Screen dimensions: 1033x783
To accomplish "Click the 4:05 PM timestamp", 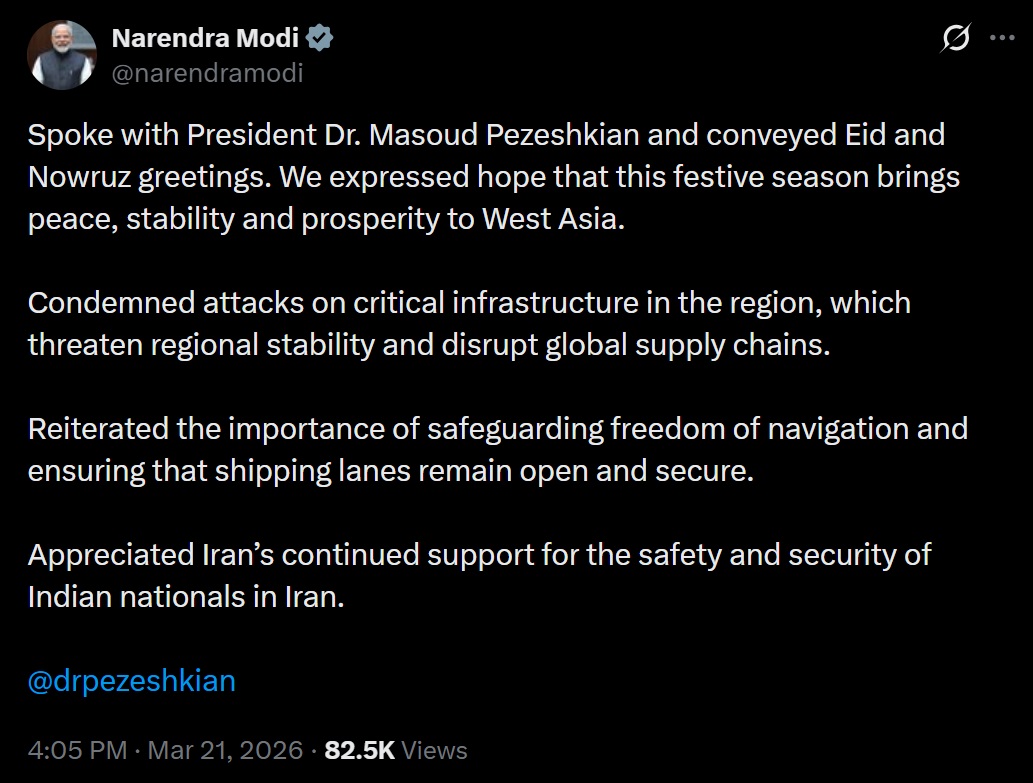I will 77,750.
